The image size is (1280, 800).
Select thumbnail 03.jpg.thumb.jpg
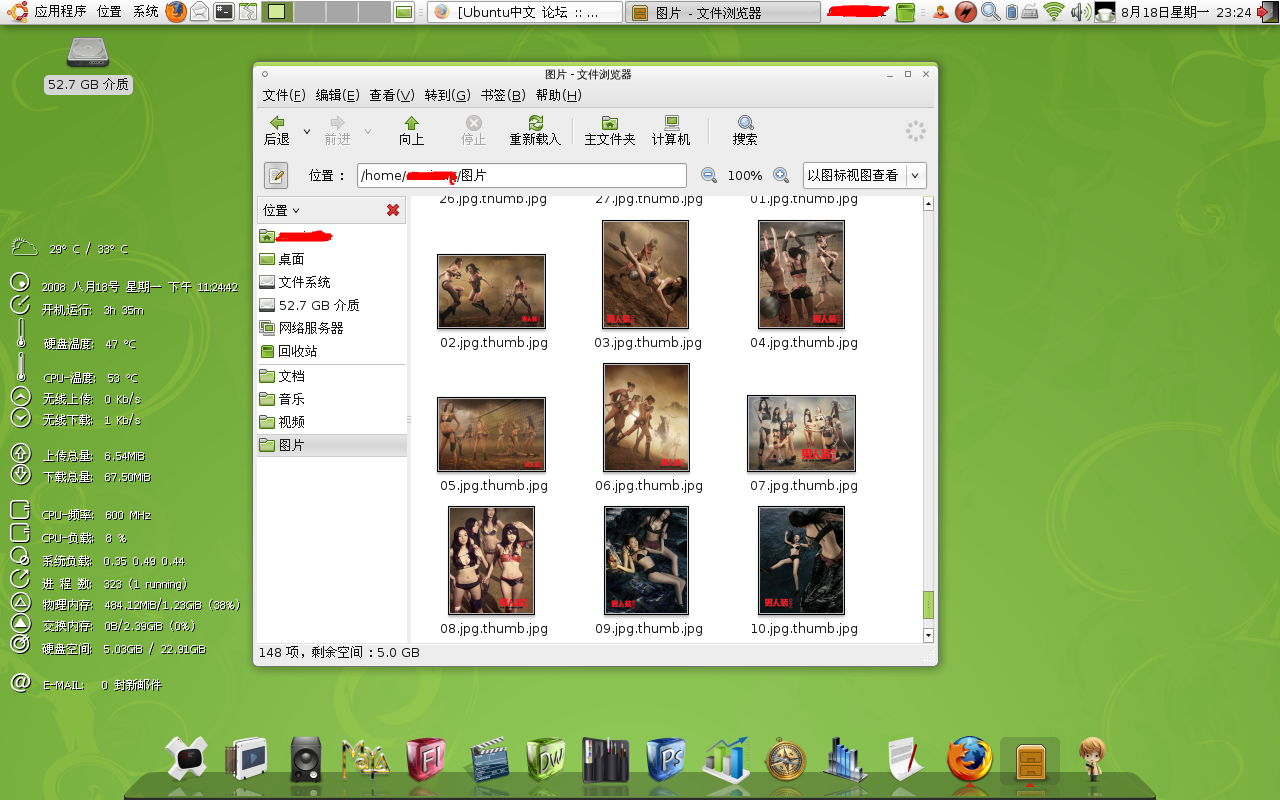(645, 274)
